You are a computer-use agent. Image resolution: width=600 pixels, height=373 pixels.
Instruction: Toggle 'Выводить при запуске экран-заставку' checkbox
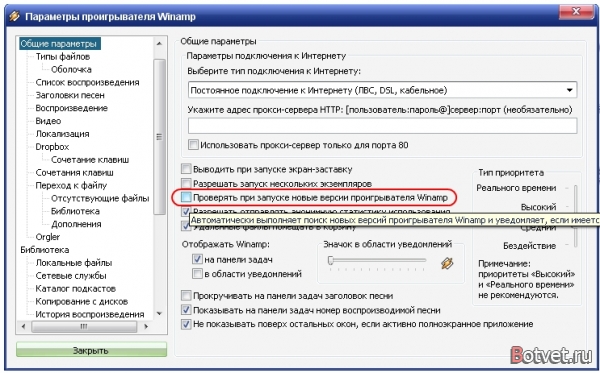[x=186, y=169]
